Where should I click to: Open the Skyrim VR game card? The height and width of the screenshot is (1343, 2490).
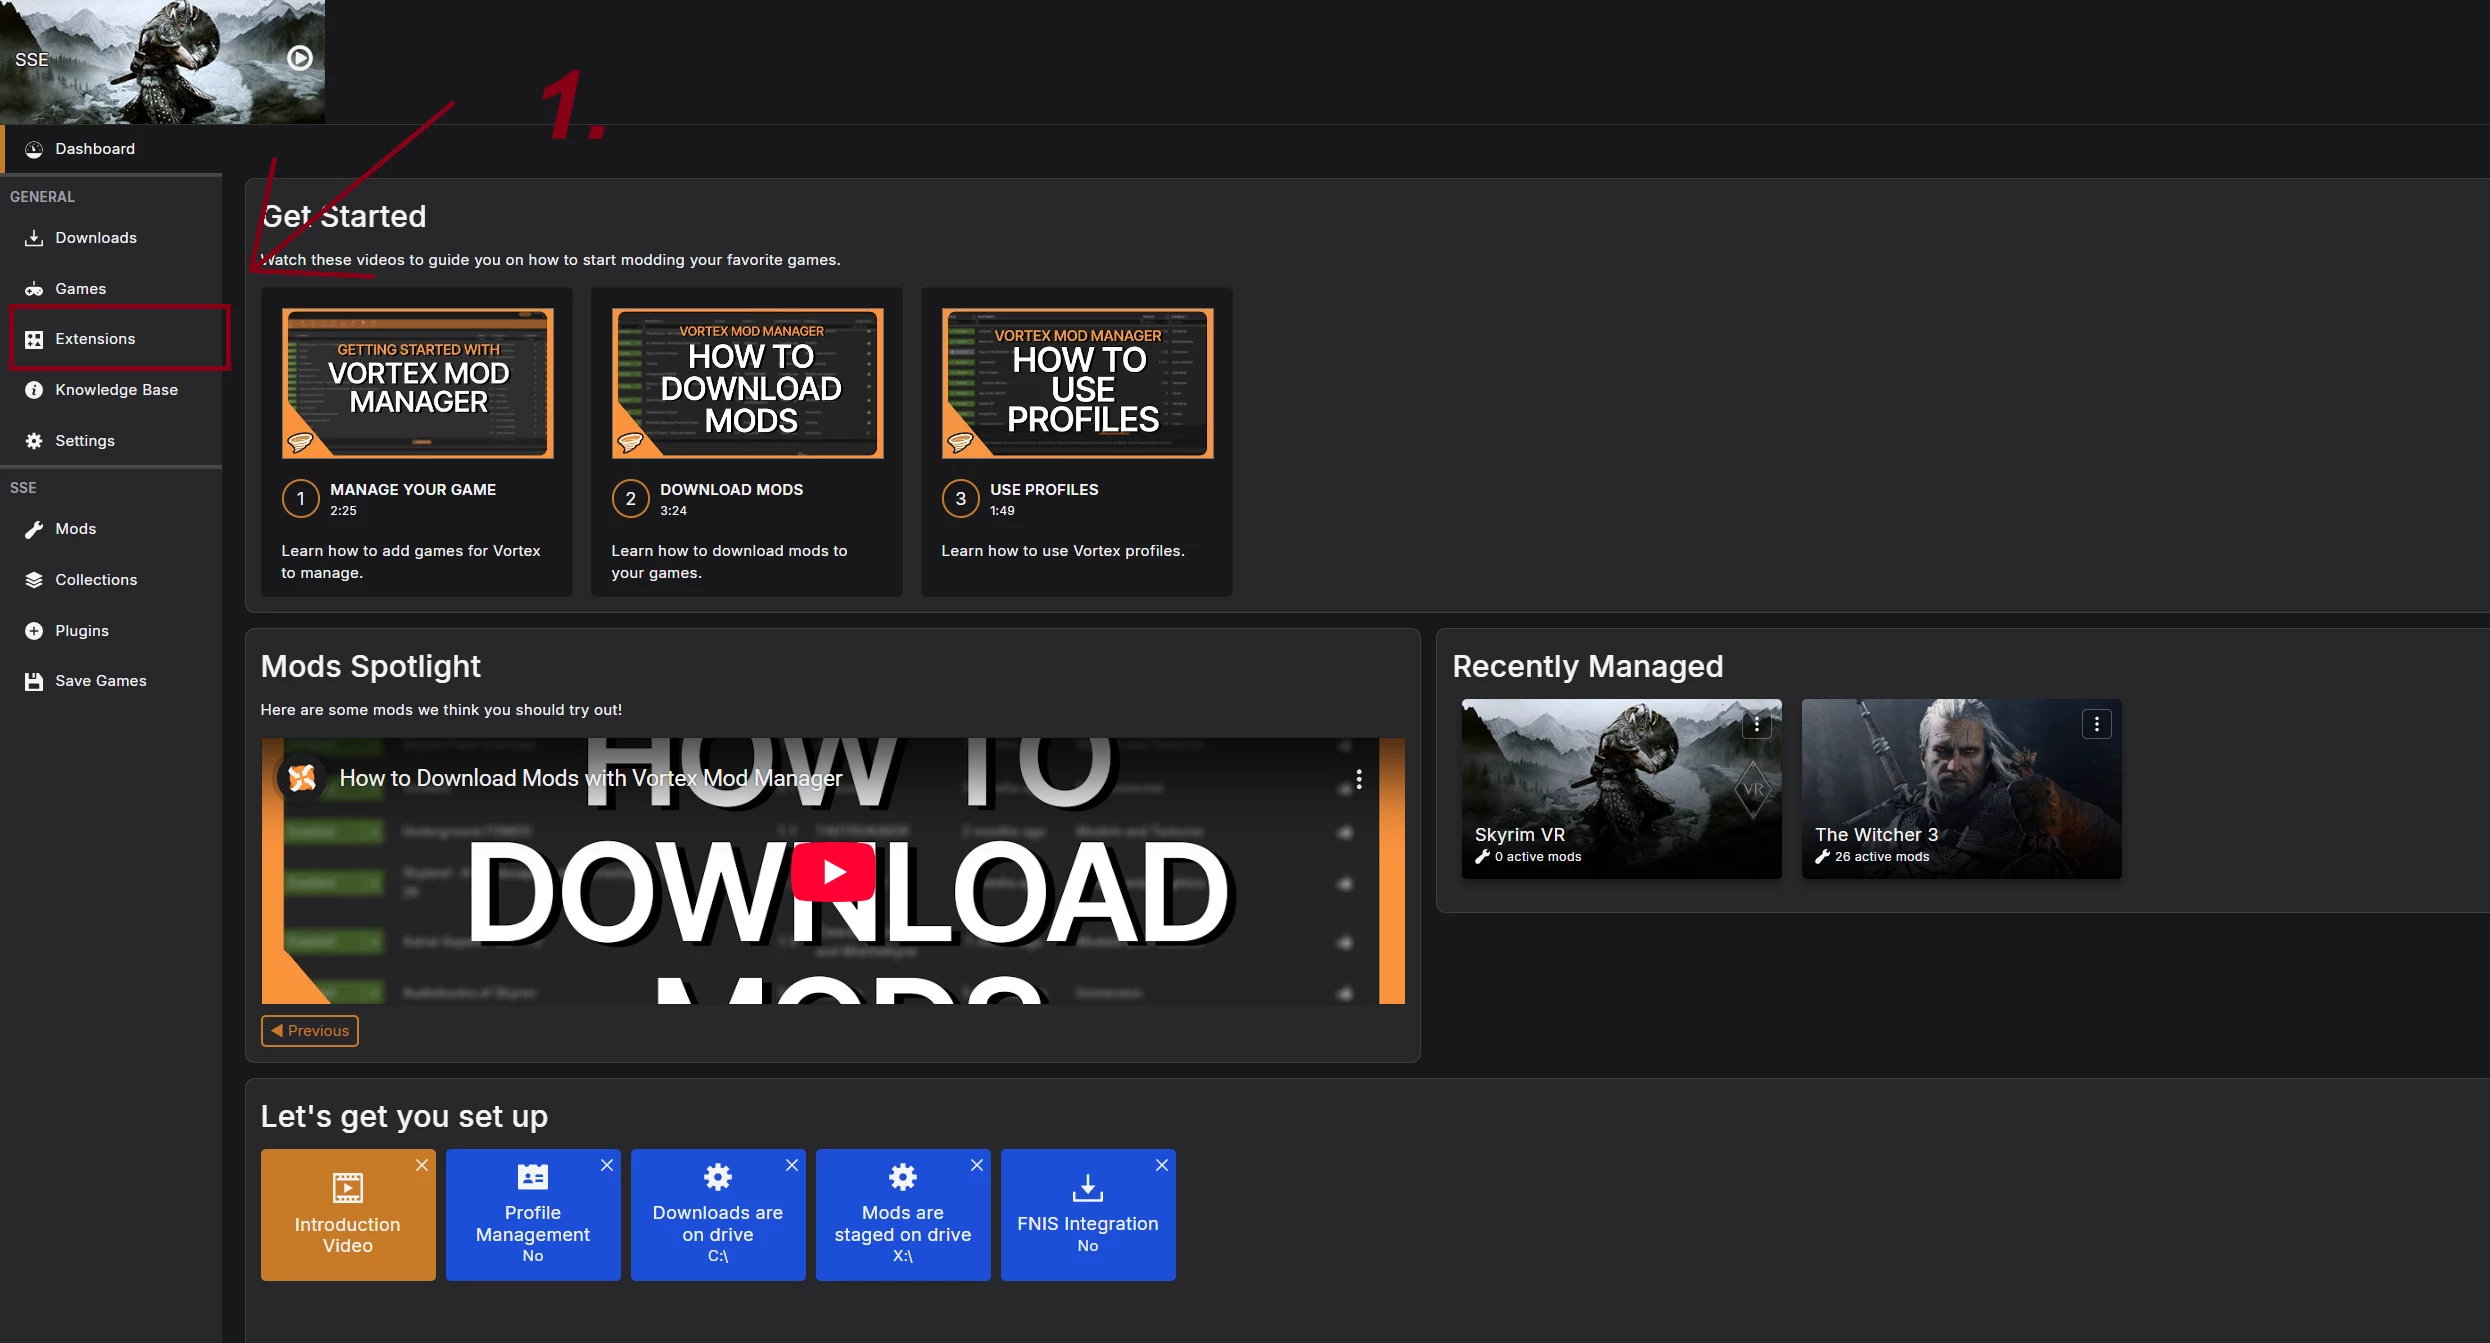[1621, 789]
